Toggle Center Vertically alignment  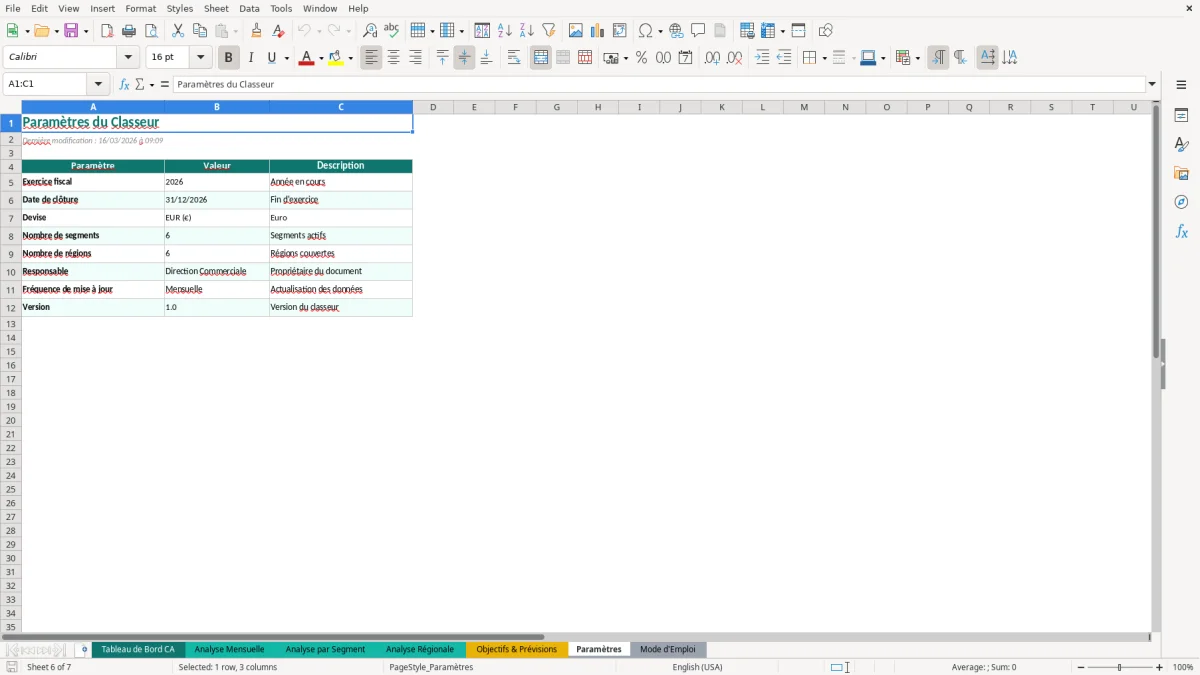pyautogui.click(x=464, y=58)
